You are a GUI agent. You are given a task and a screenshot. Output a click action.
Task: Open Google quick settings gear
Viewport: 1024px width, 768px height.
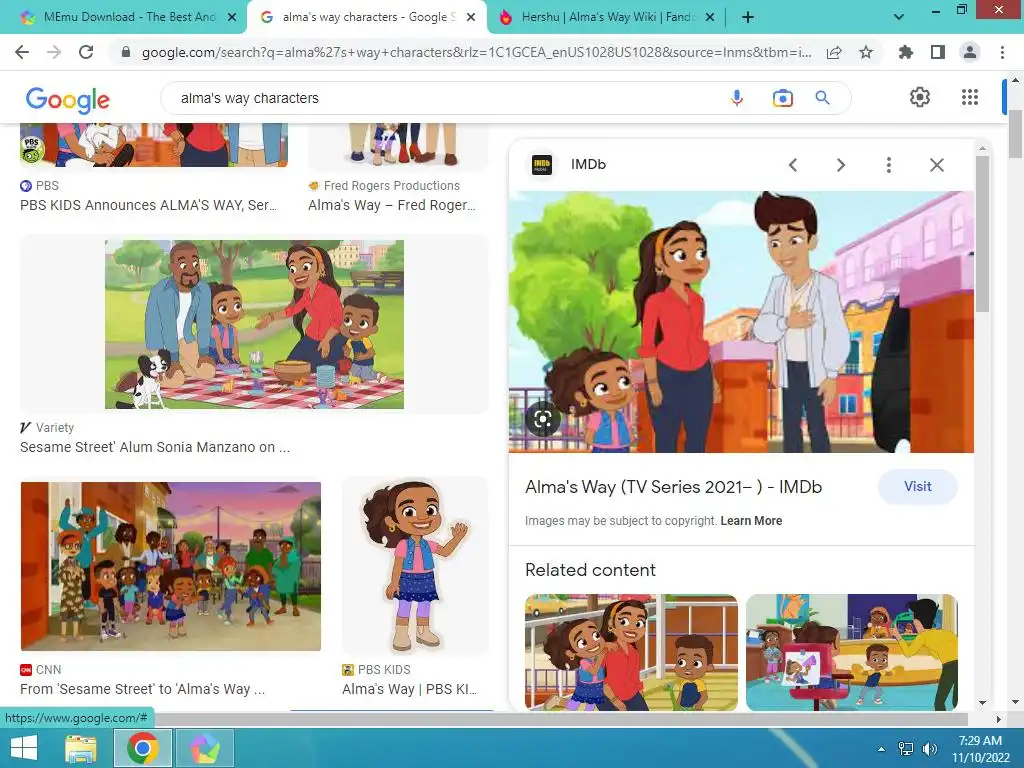(920, 97)
